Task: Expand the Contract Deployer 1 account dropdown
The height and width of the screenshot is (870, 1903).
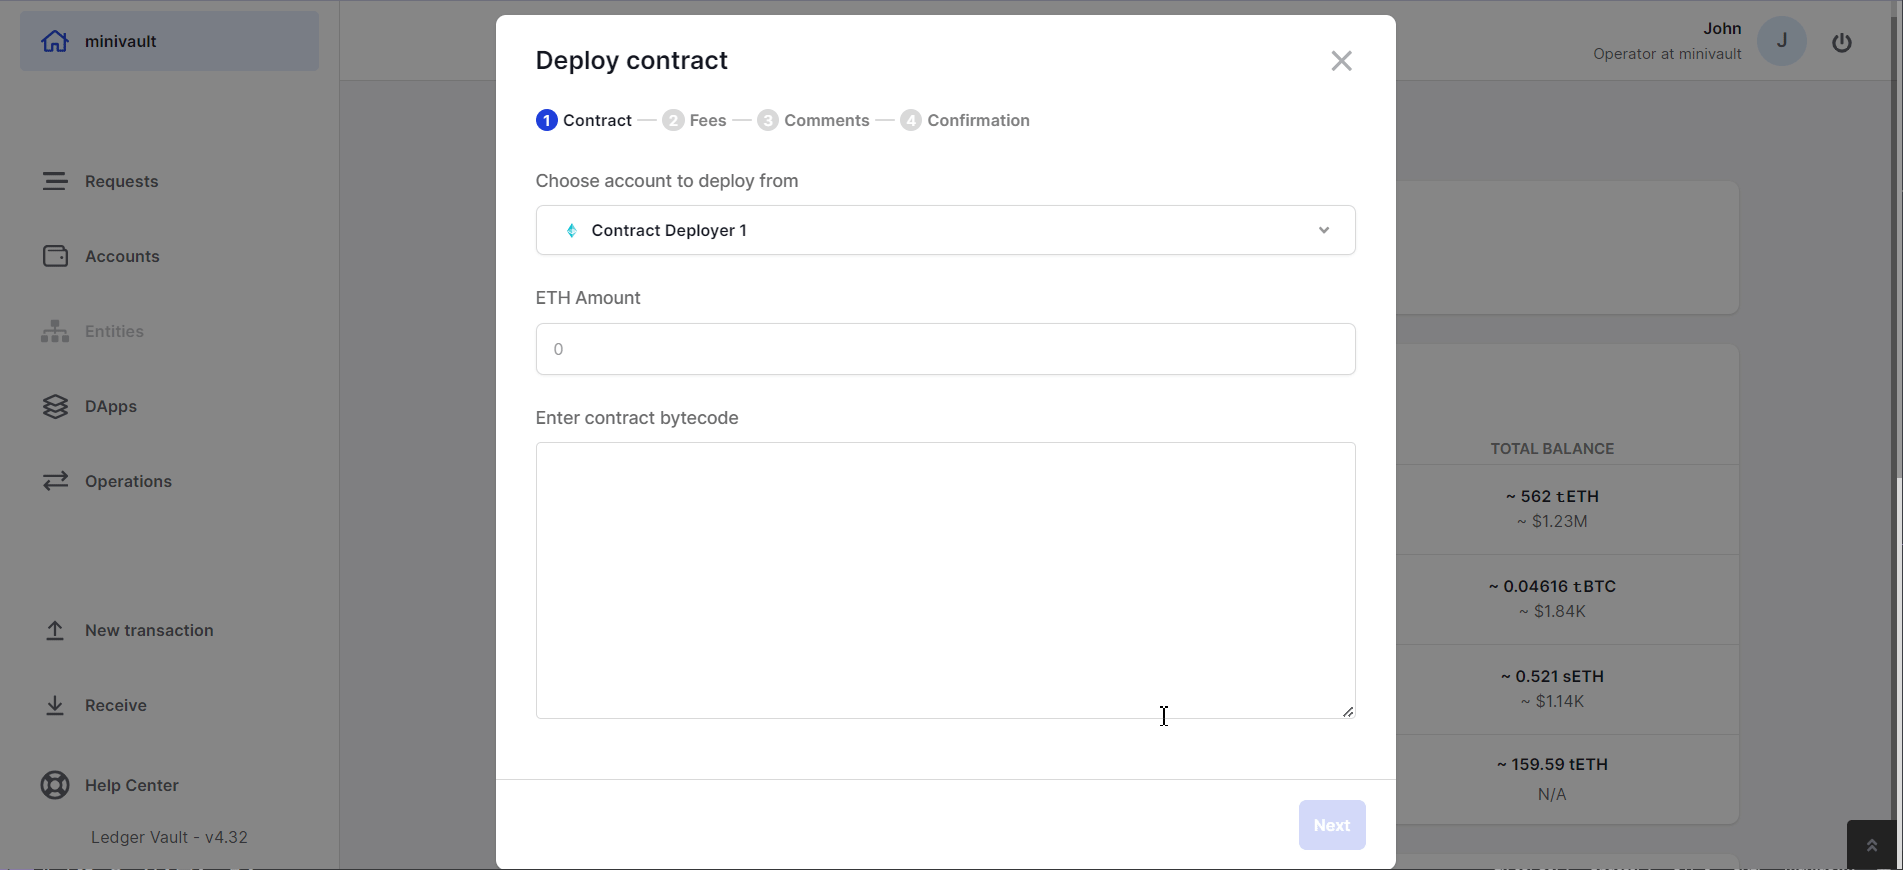Action: pyautogui.click(x=944, y=230)
